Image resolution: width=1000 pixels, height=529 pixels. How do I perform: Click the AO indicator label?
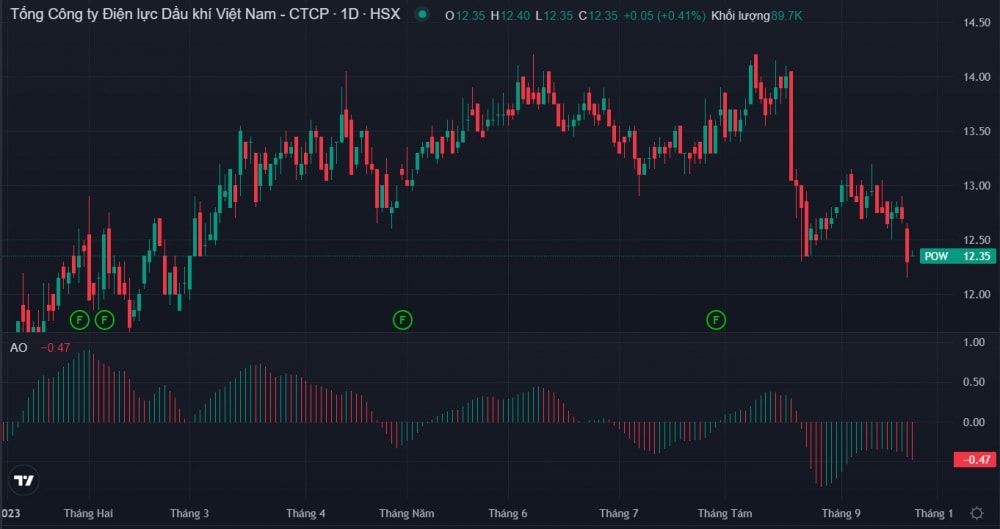tap(18, 348)
